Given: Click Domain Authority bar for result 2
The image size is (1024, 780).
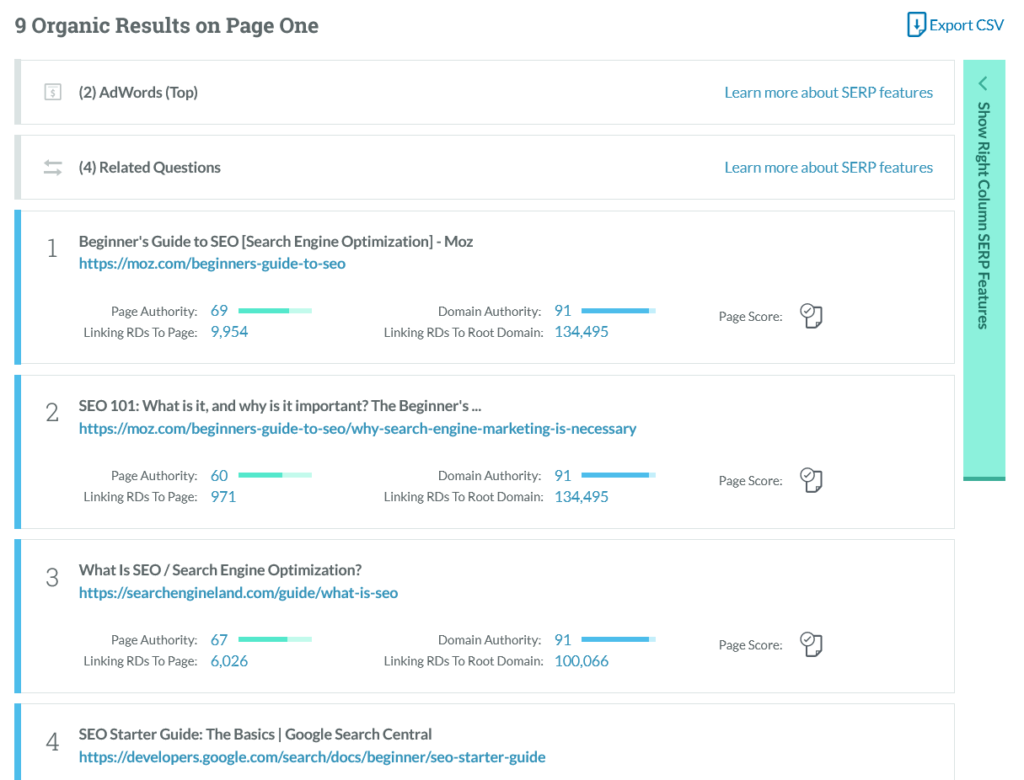Looking at the screenshot, I should click(618, 475).
